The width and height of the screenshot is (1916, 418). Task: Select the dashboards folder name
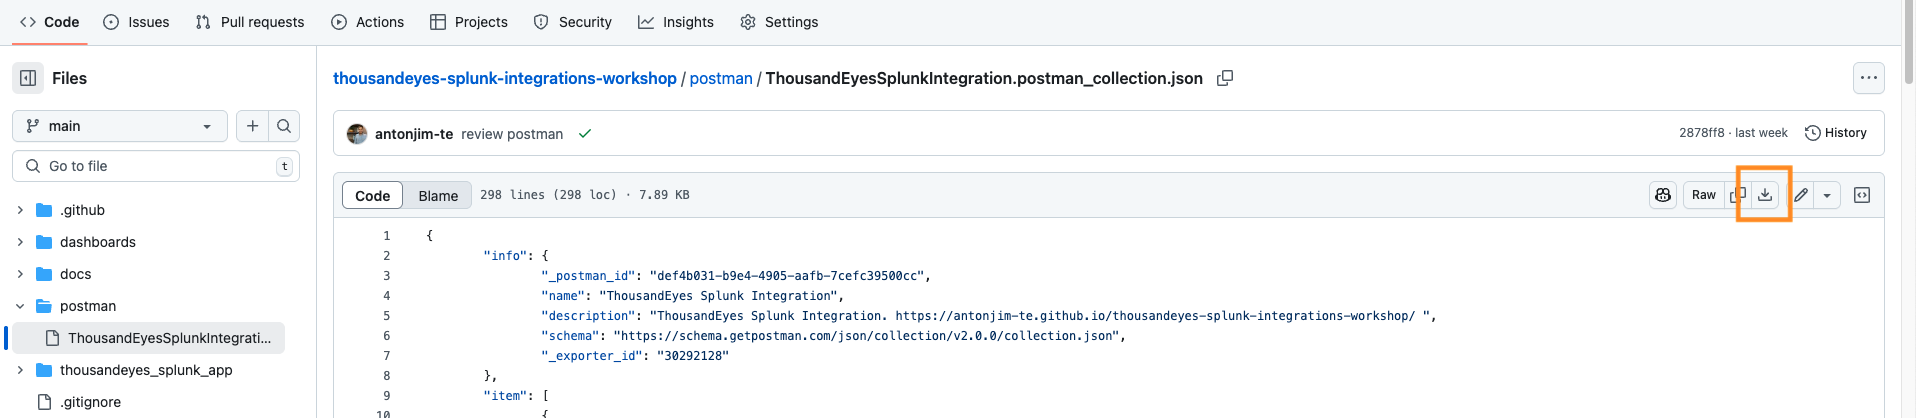(98, 242)
